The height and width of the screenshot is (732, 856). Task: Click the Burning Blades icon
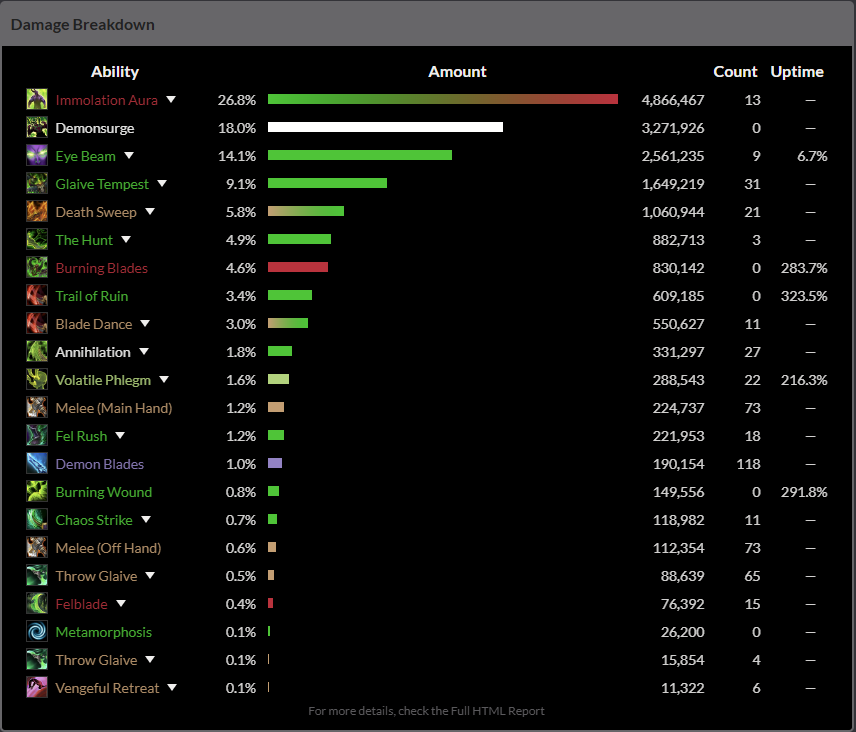[x=37, y=268]
